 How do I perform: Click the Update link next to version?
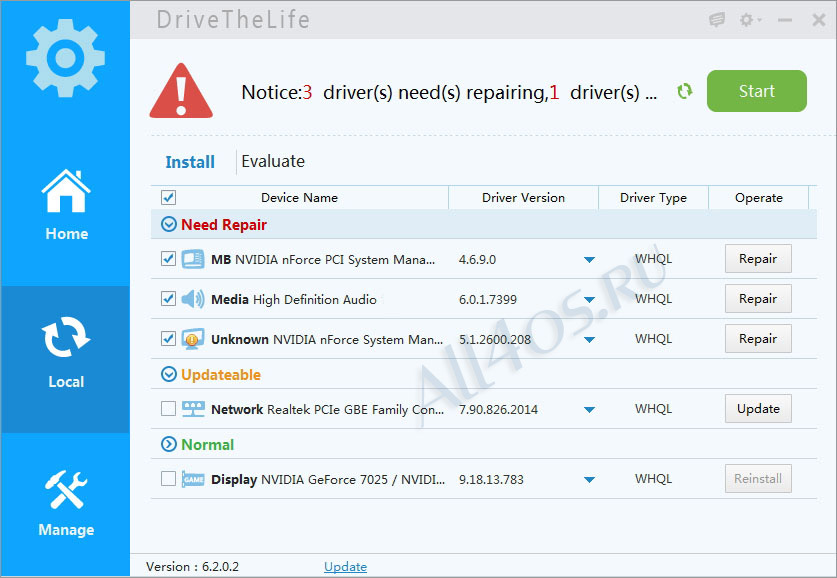click(x=345, y=566)
